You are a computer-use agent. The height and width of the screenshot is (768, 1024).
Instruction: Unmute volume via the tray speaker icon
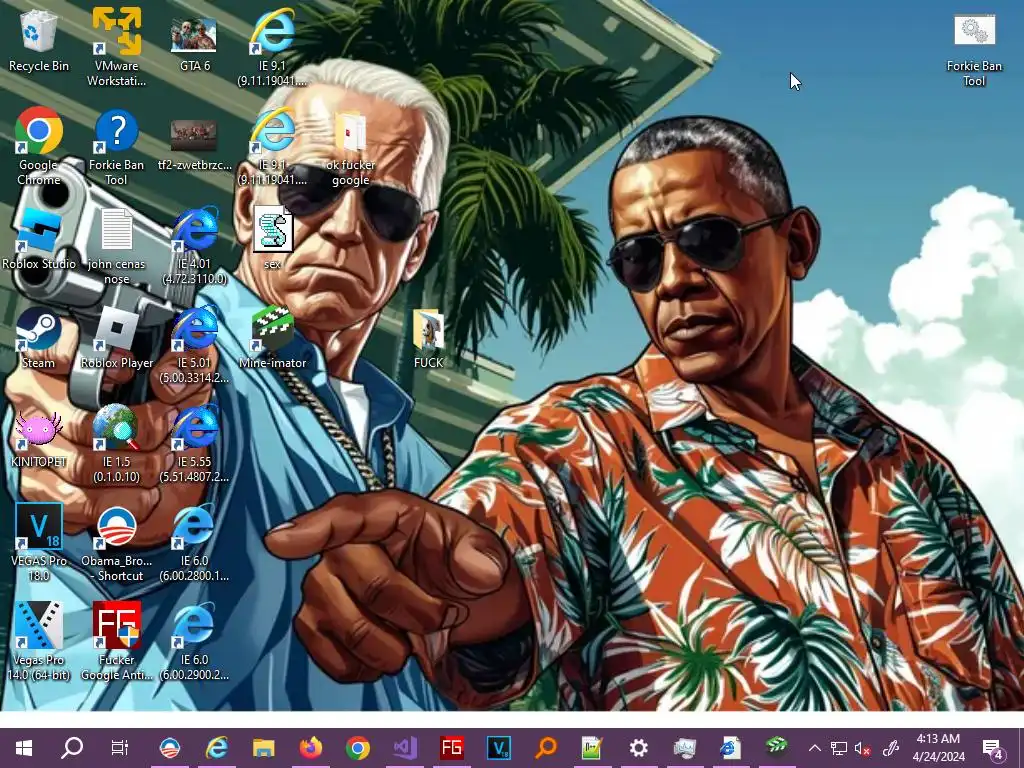pos(863,748)
